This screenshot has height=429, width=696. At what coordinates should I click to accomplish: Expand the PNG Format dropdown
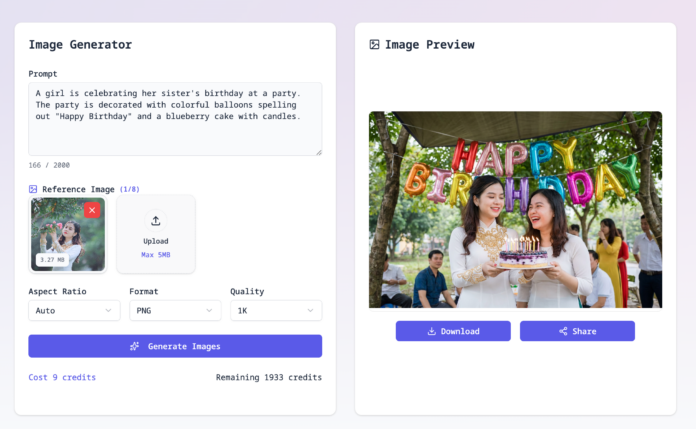coord(175,311)
